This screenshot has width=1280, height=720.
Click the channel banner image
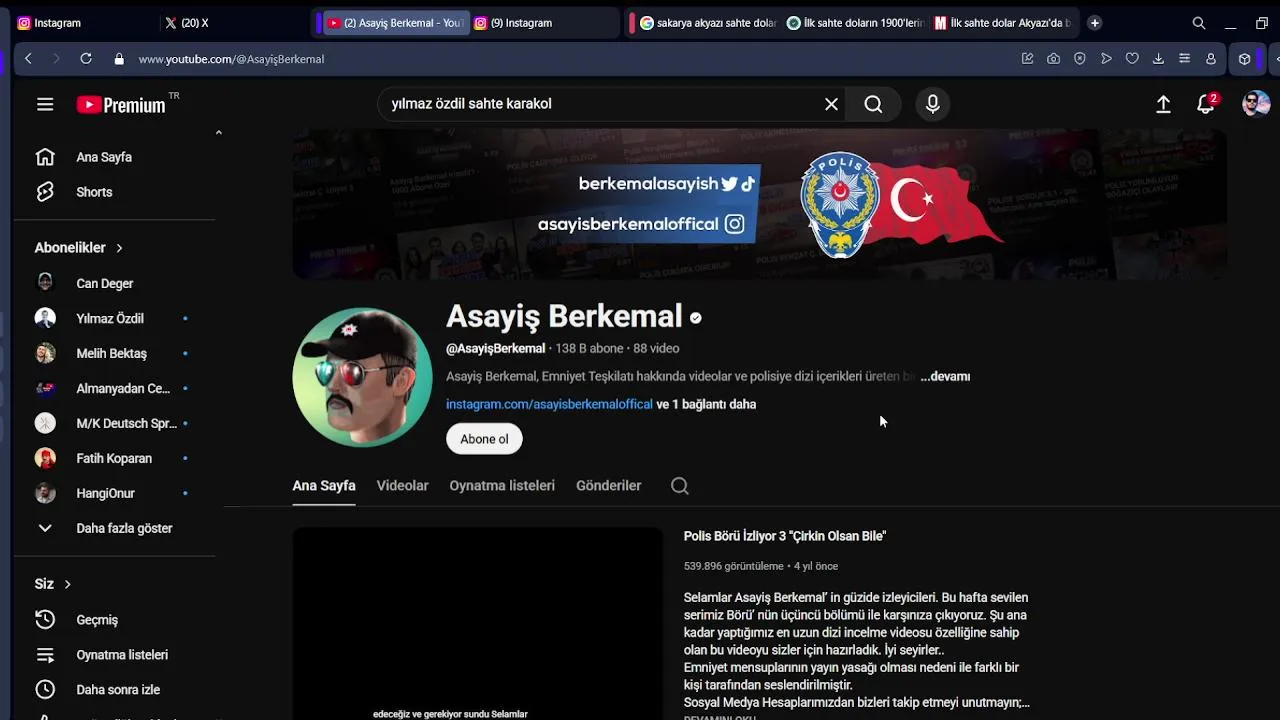tap(759, 204)
